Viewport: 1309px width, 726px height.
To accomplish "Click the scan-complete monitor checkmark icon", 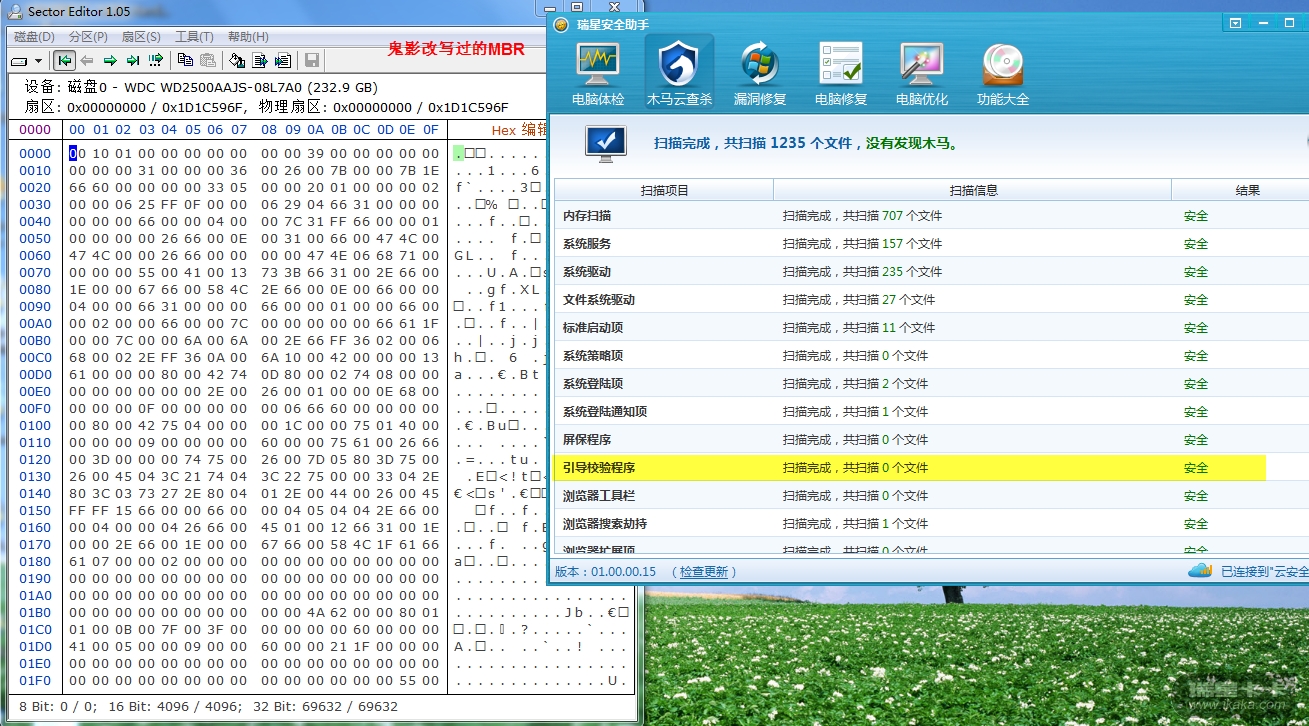I will tap(606, 144).
